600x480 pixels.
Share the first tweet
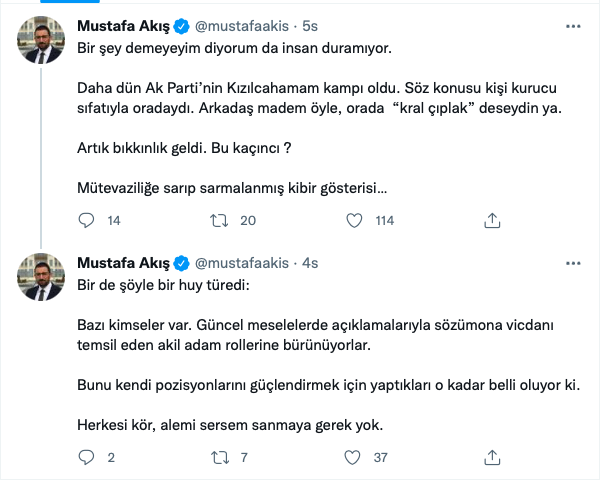[491, 220]
